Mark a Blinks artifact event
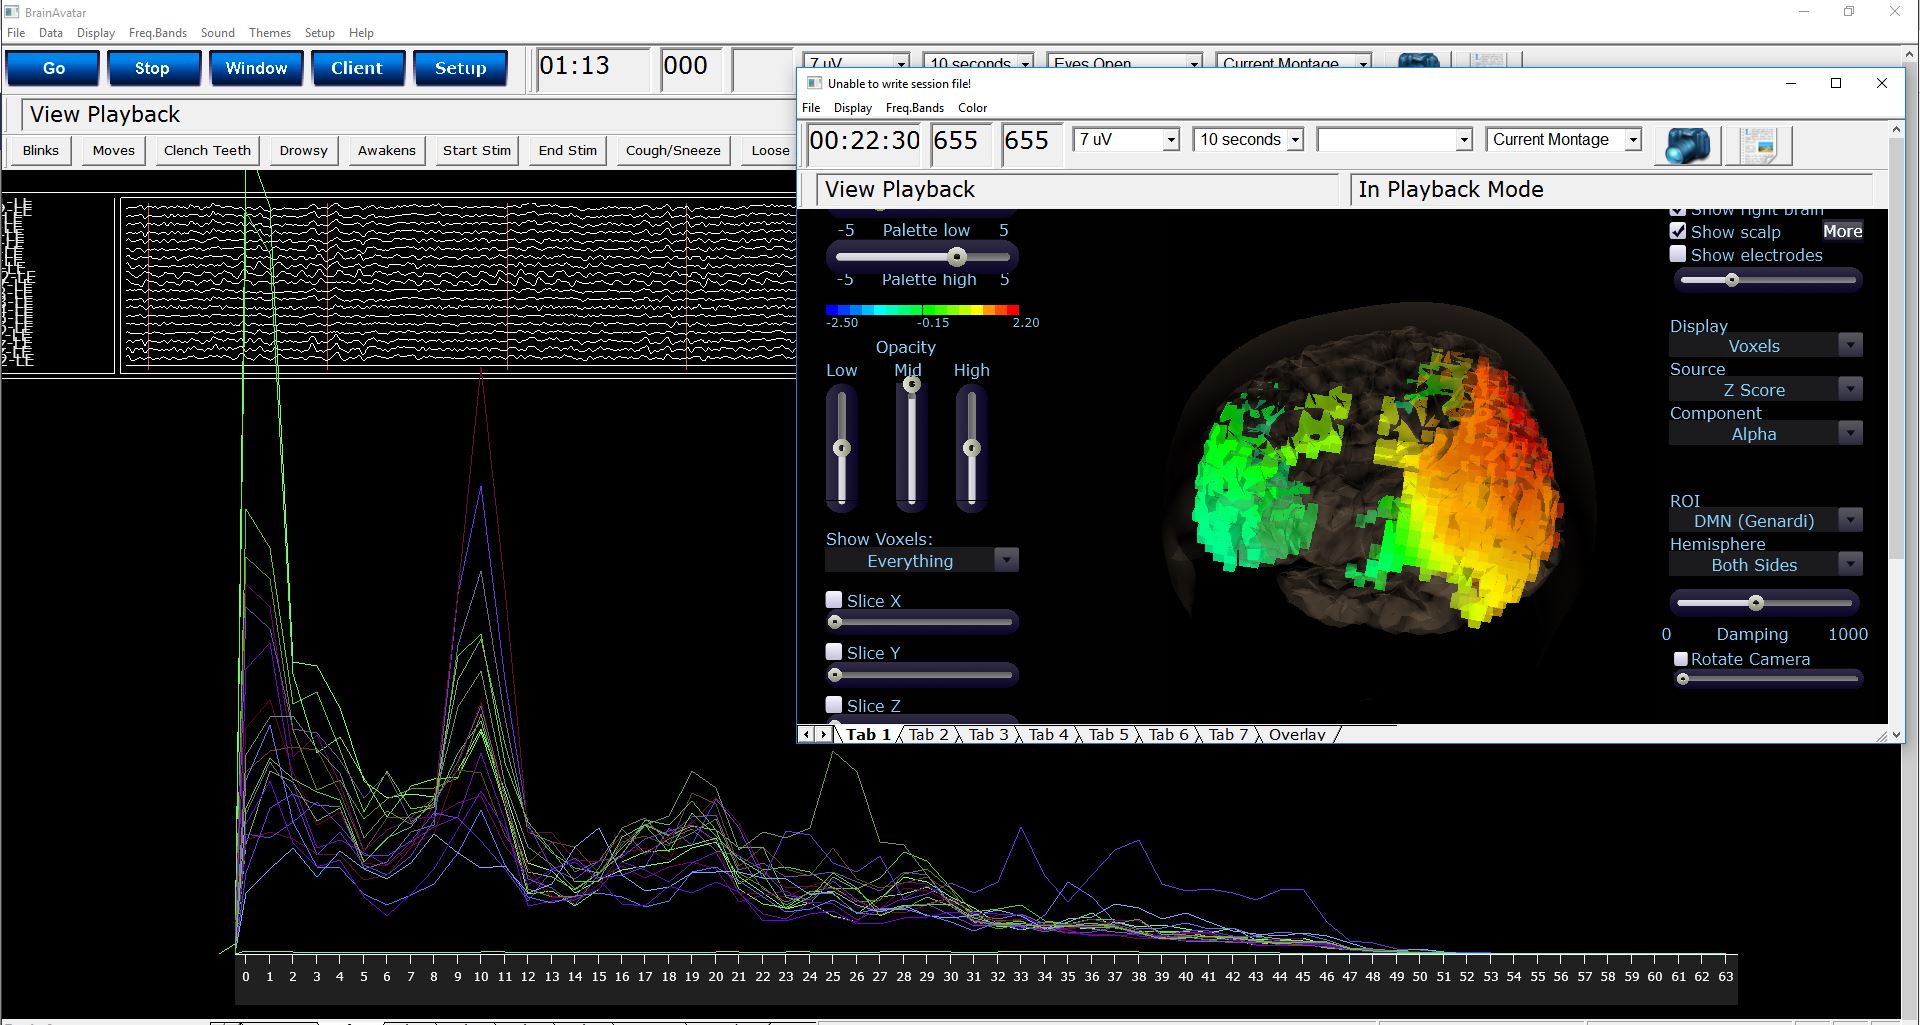The width and height of the screenshot is (1920, 1025). coord(39,150)
